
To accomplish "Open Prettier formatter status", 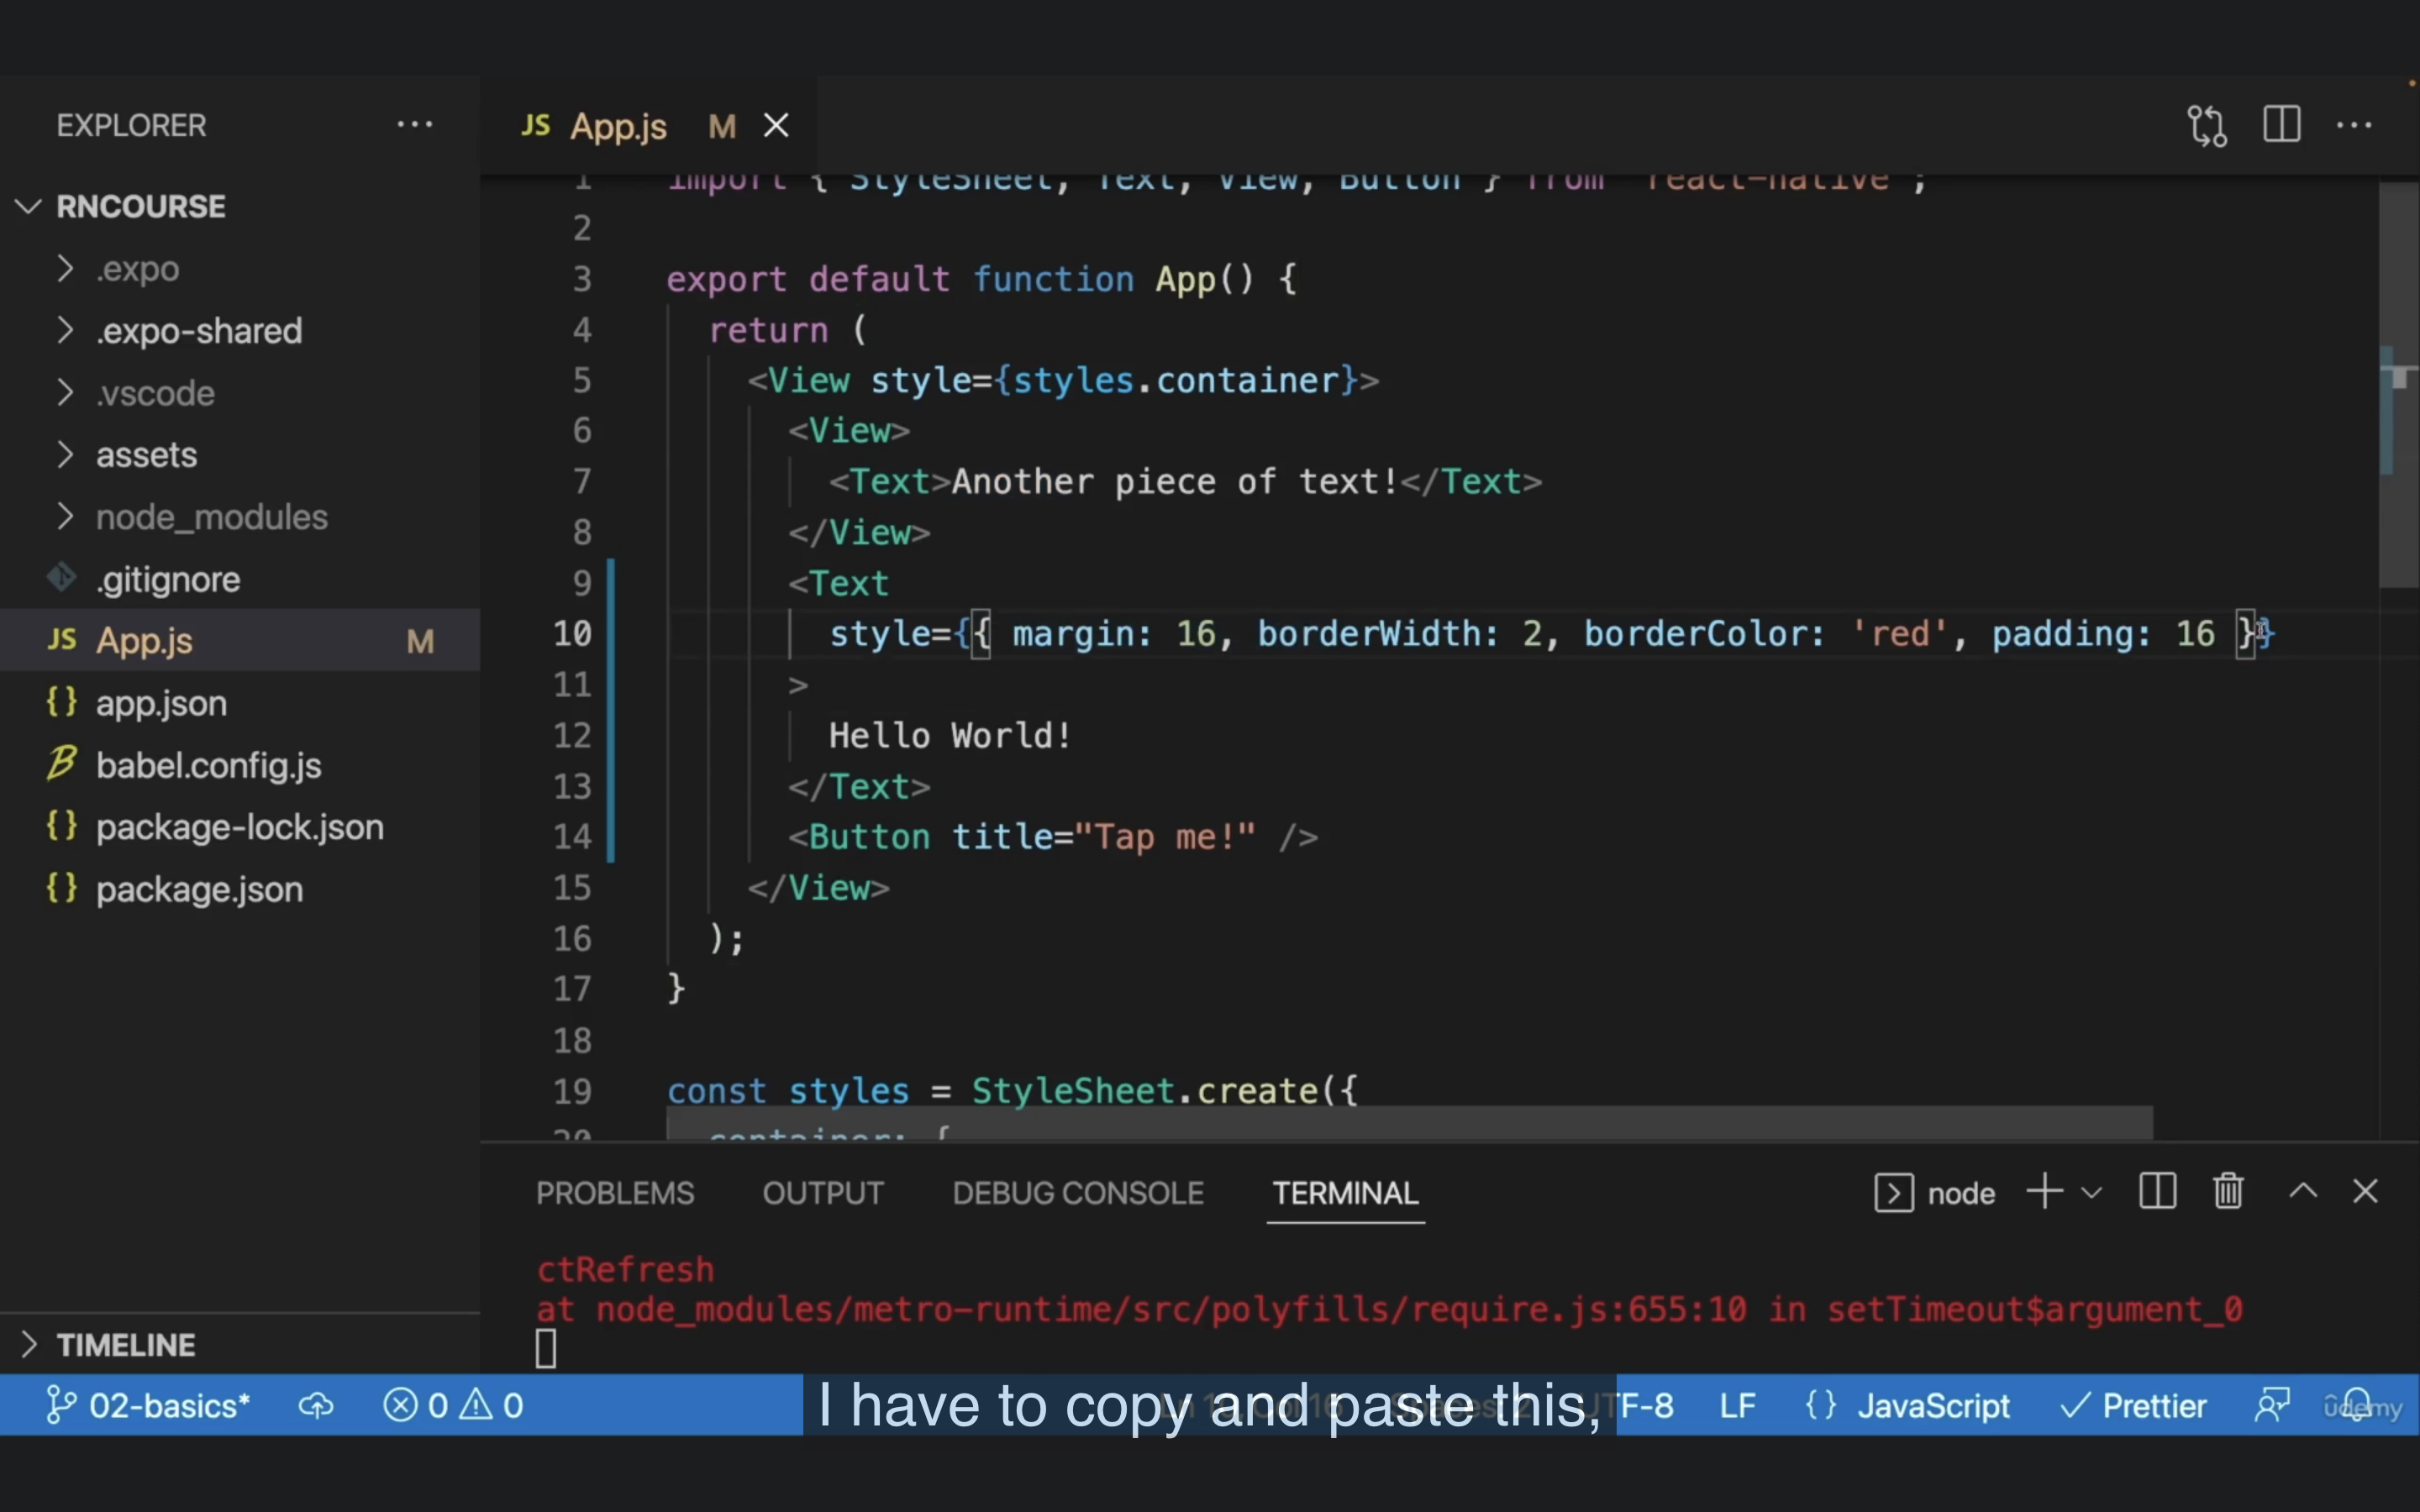I will coord(2133,1405).
